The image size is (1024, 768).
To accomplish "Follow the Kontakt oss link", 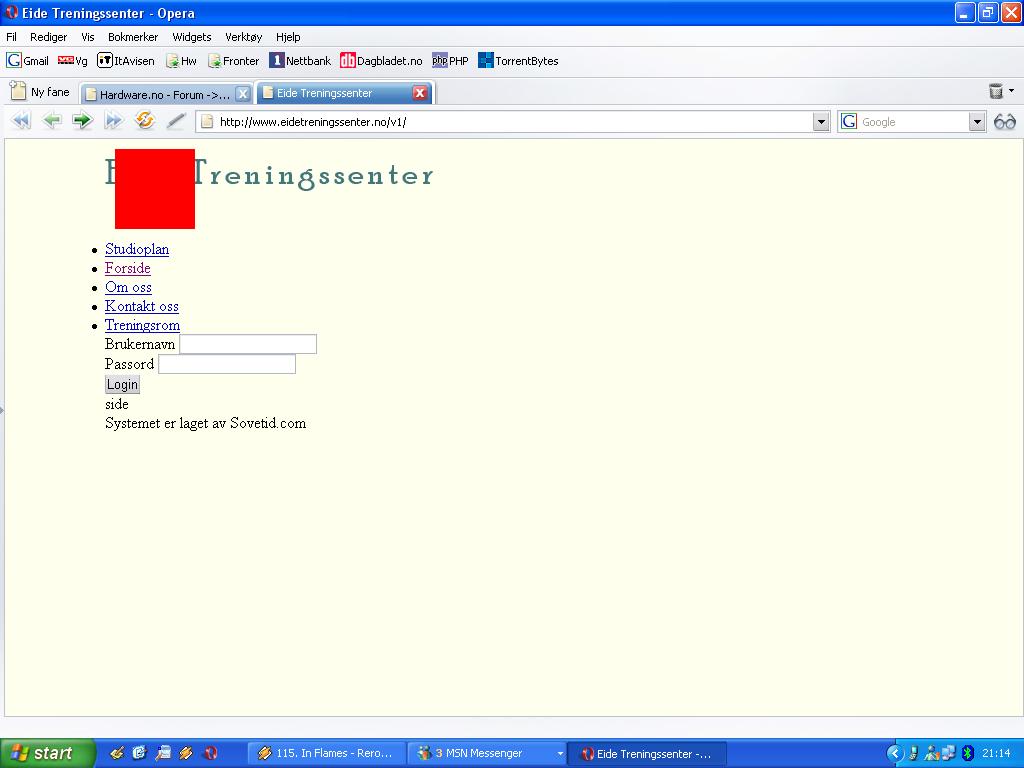I will click(x=142, y=306).
